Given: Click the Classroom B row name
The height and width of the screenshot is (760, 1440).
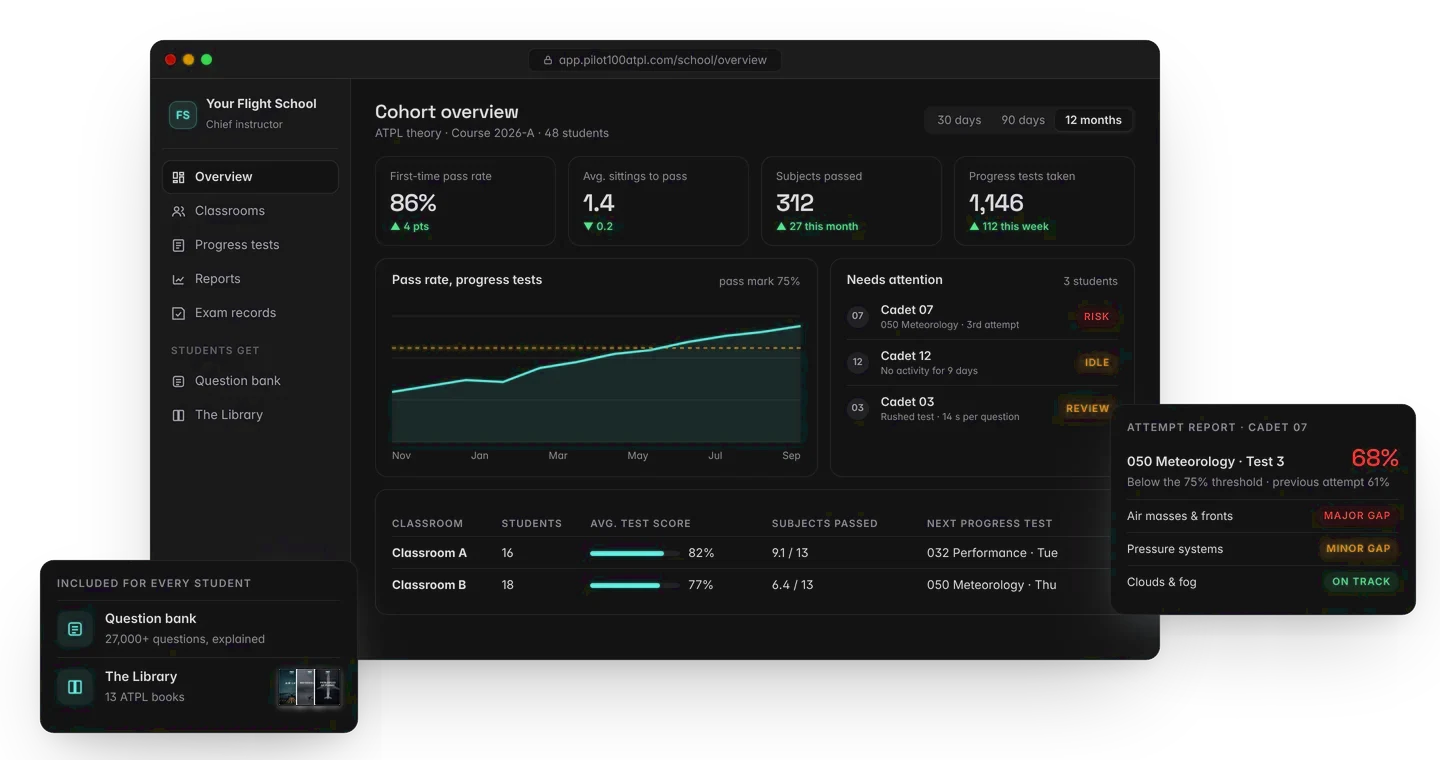Looking at the screenshot, I should click(429, 585).
